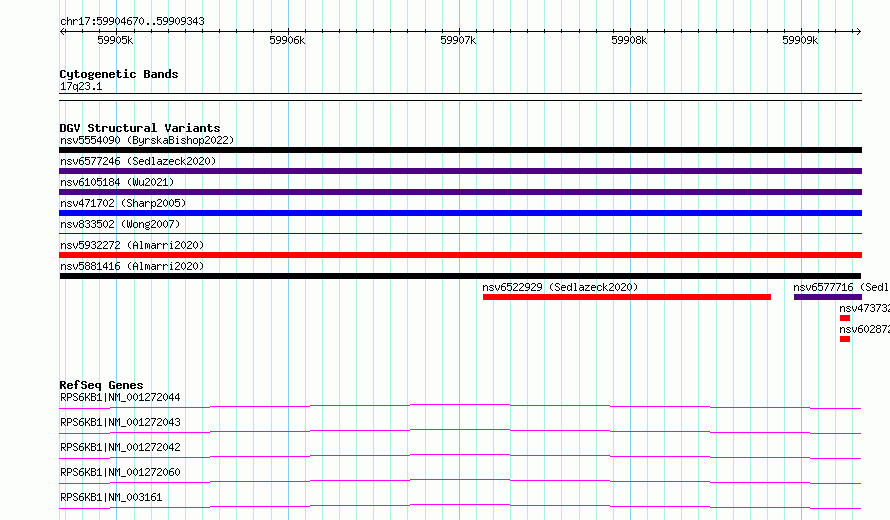Image resolution: width=890 pixels, height=520 pixels.
Task: Open the RPS6KB1|NM_001272043 transcript label
Action: pyautogui.click(x=120, y=422)
